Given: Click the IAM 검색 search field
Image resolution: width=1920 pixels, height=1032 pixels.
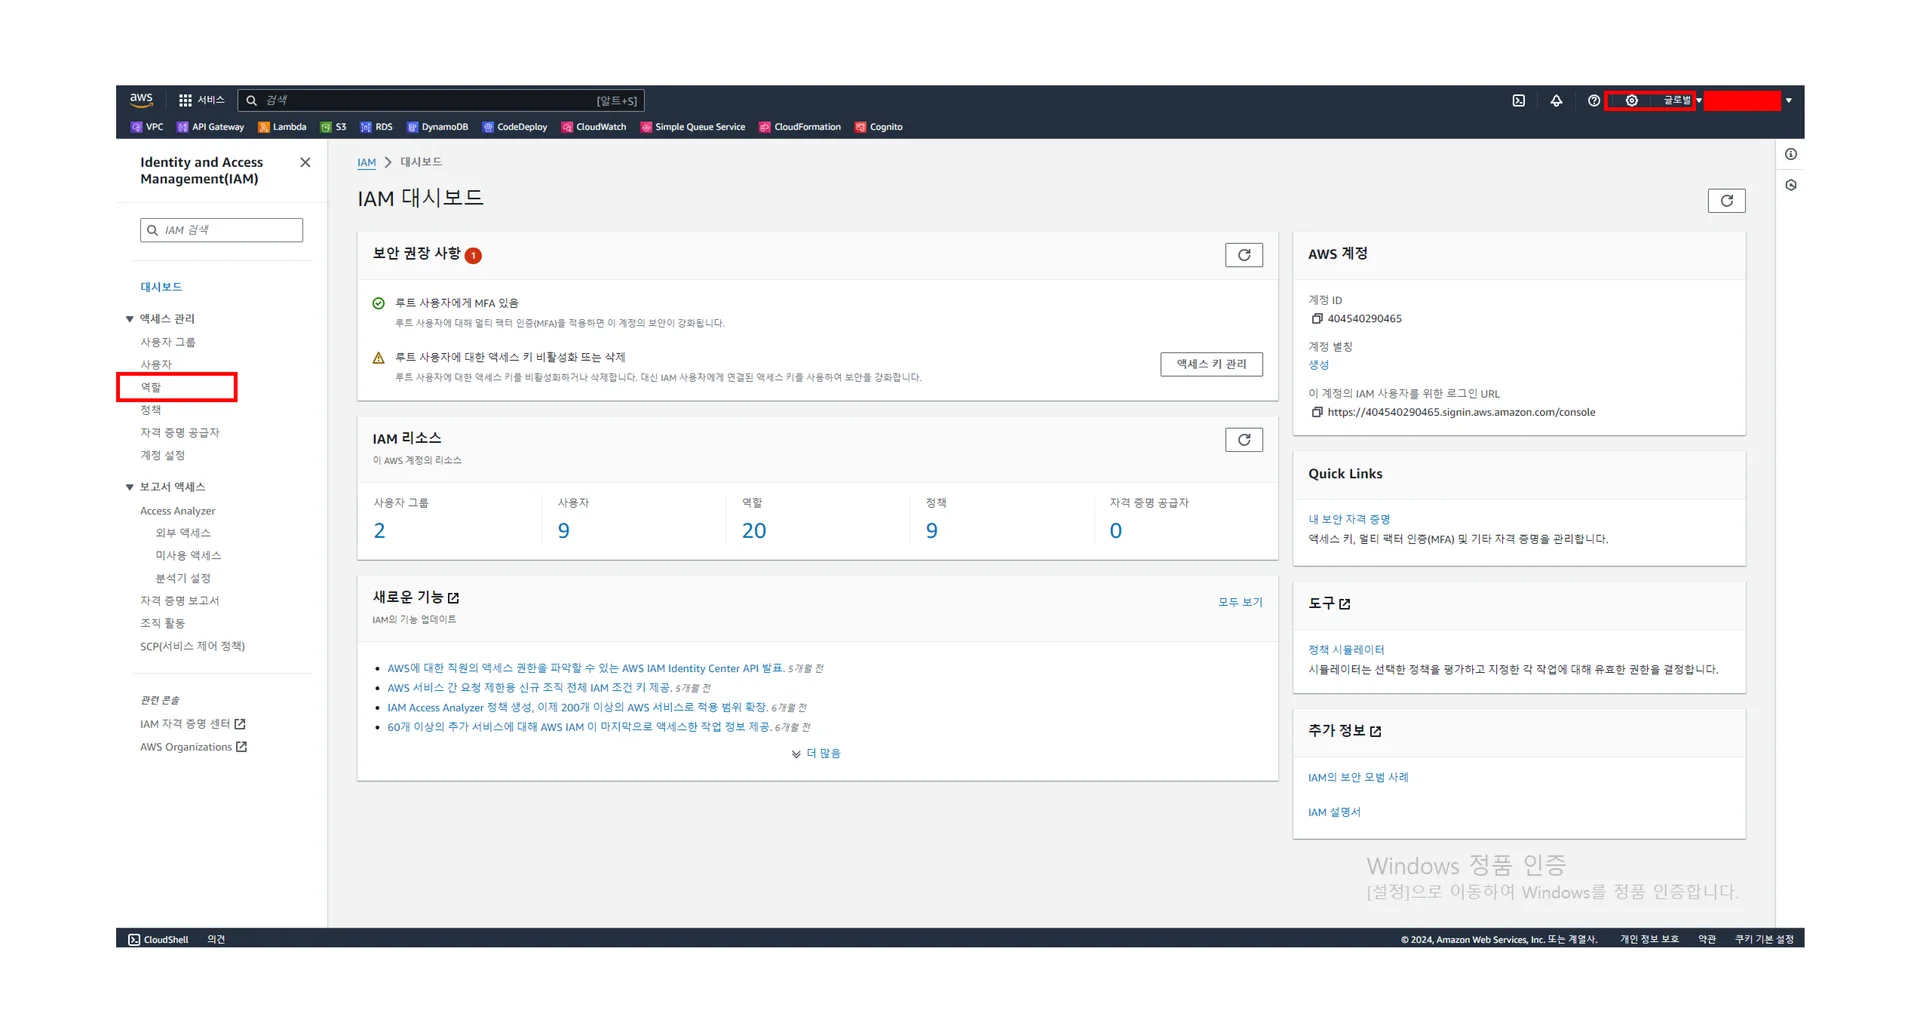Looking at the screenshot, I should pyautogui.click(x=222, y=230).
